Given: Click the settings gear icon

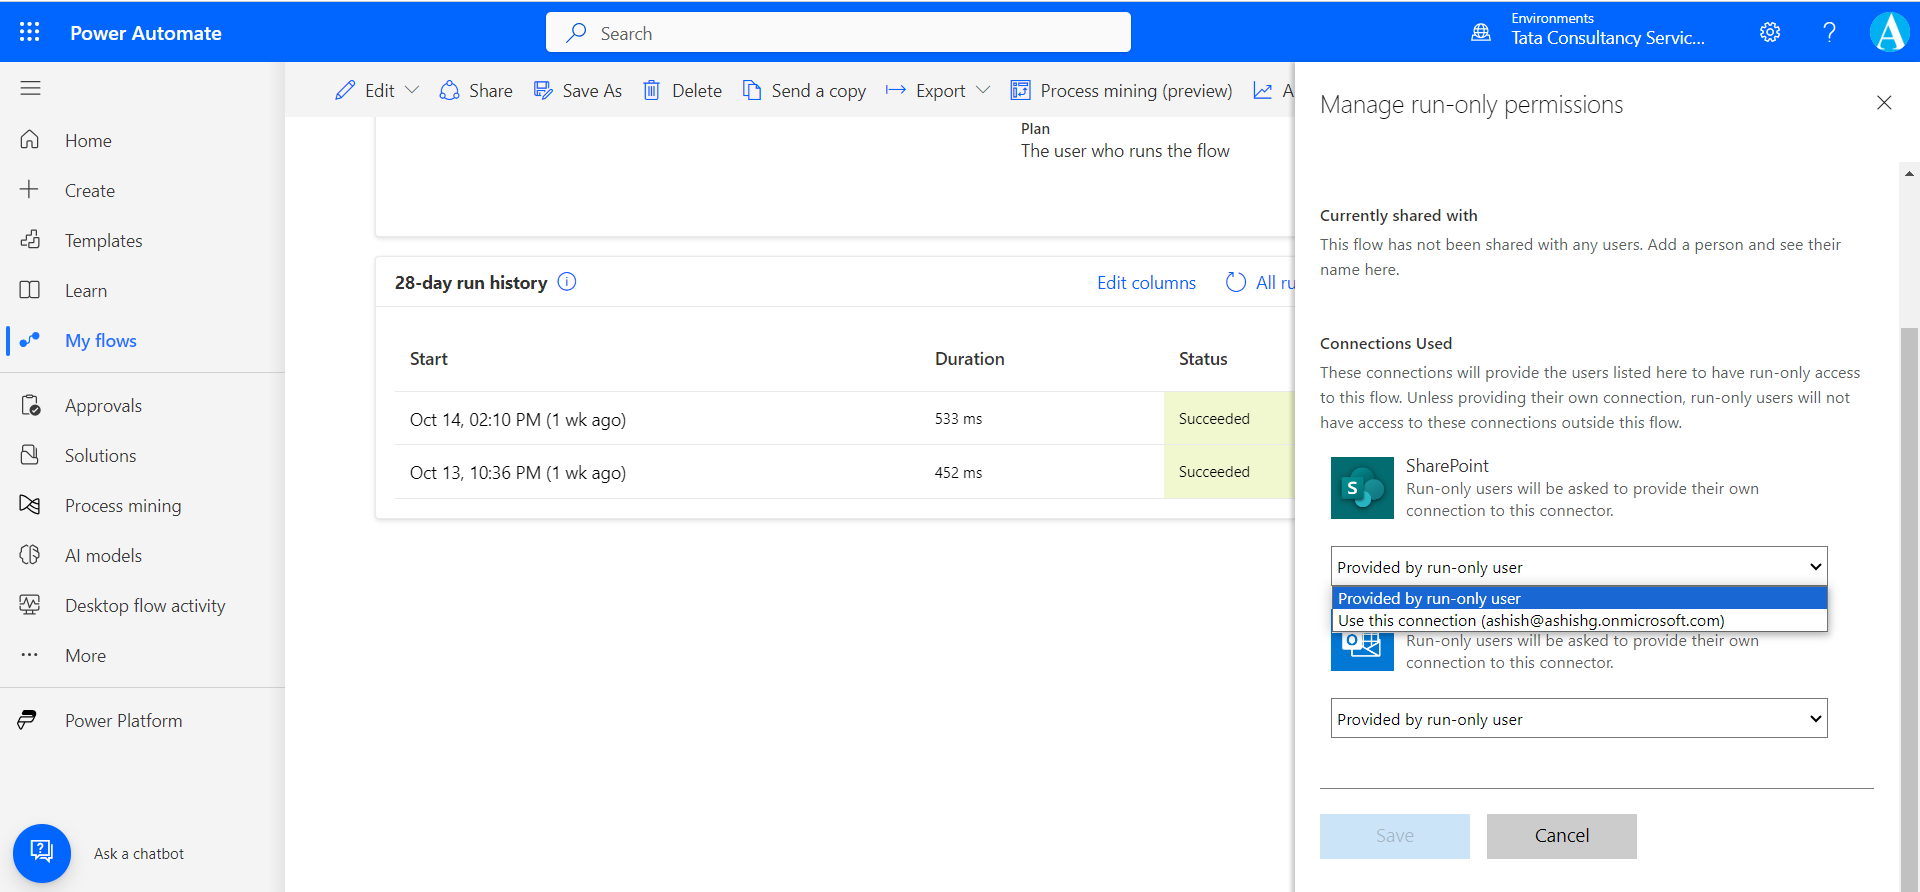Looking at the screenshot, I should coord(1769,32).
